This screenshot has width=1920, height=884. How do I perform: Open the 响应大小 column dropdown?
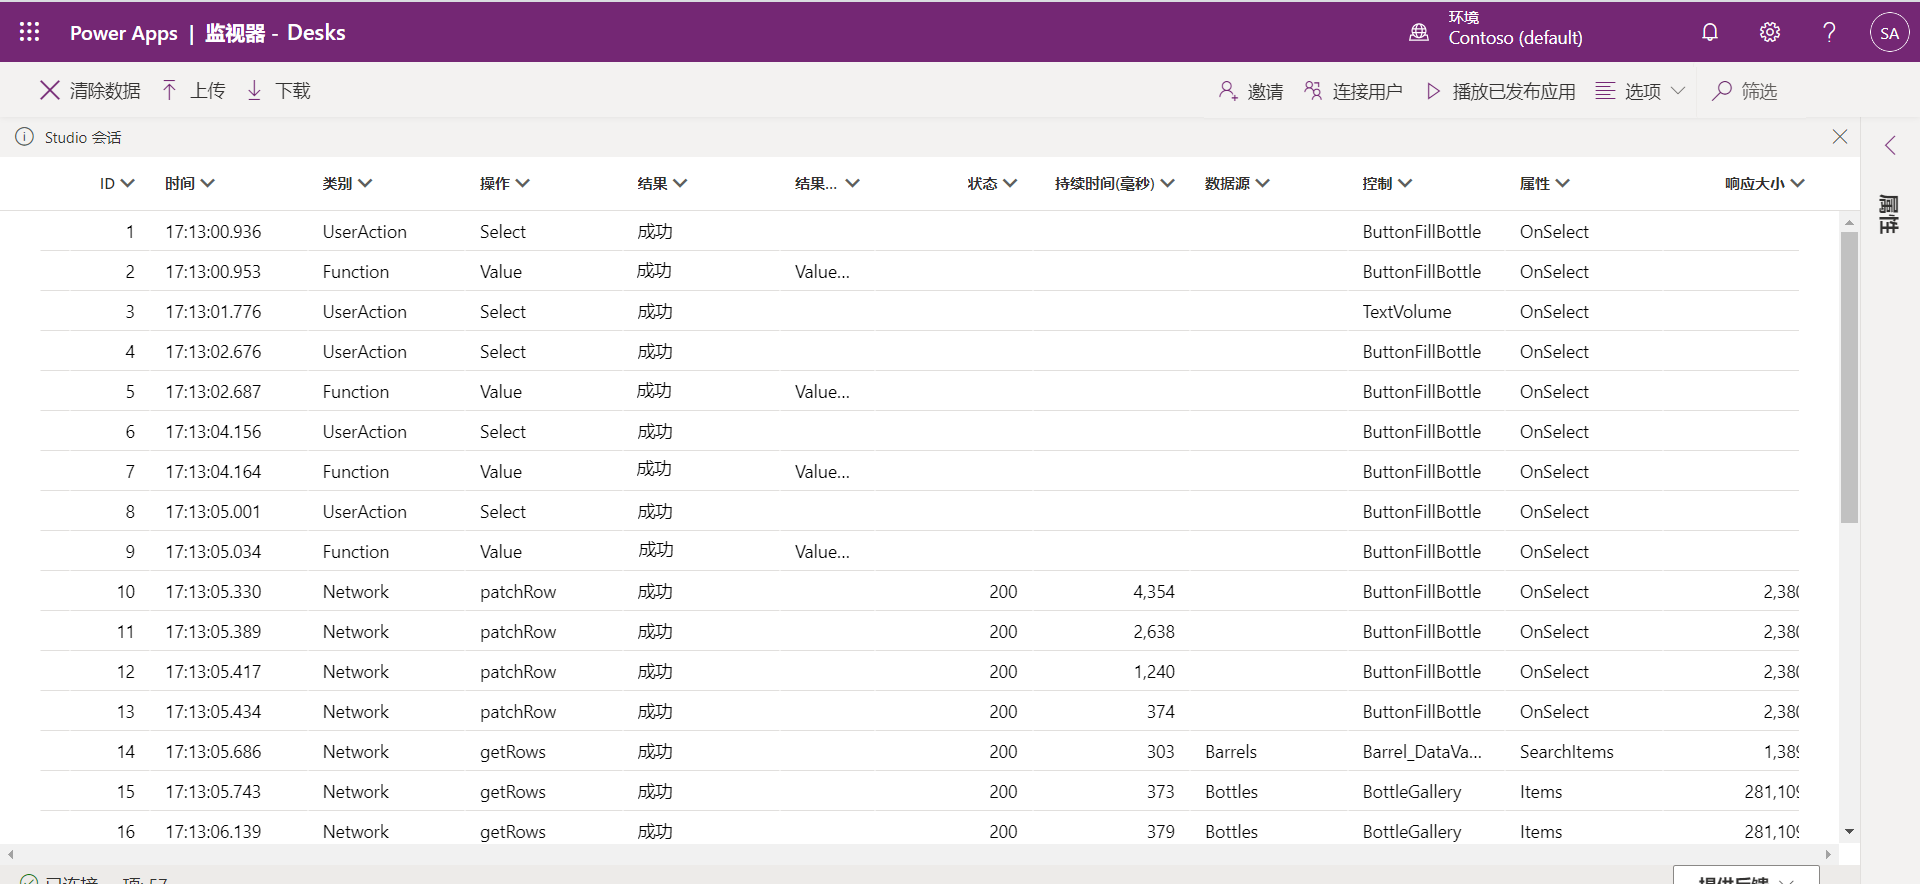[x=1797, y=183]
